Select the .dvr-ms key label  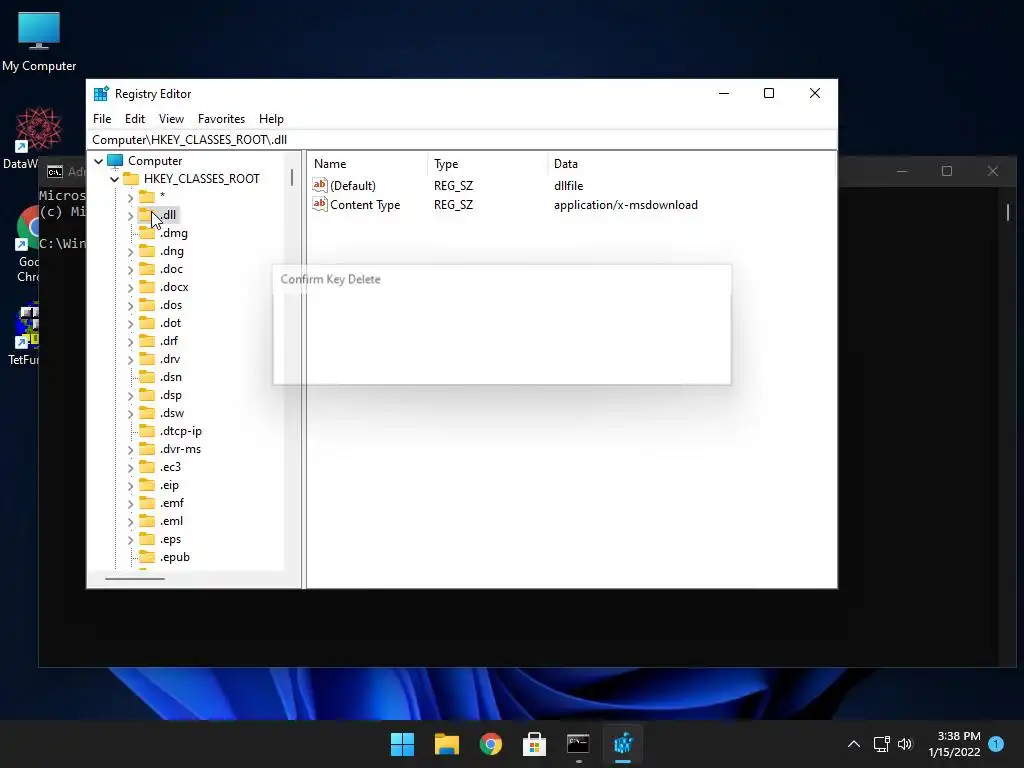pyautogui.click(x=180, y=449)
